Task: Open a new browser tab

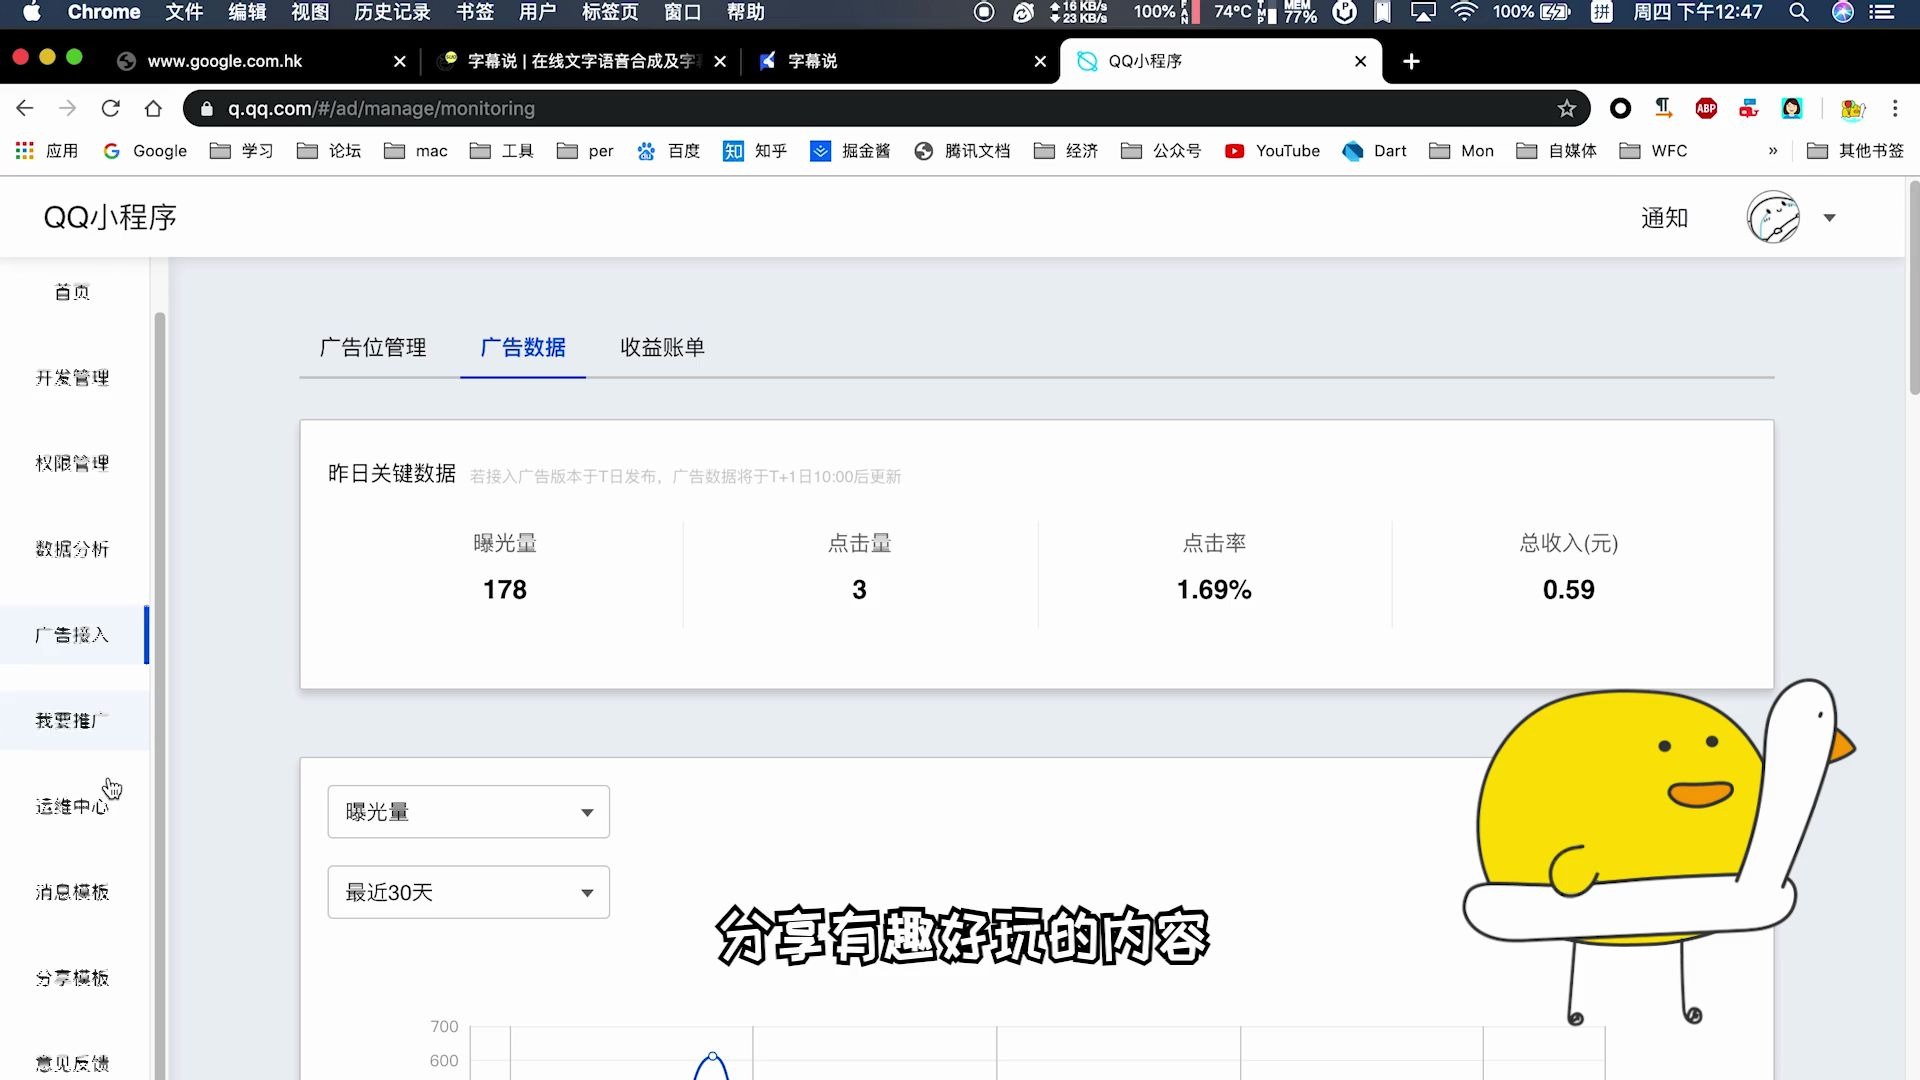Action: pyautogui.click(x=1411, y=61)
